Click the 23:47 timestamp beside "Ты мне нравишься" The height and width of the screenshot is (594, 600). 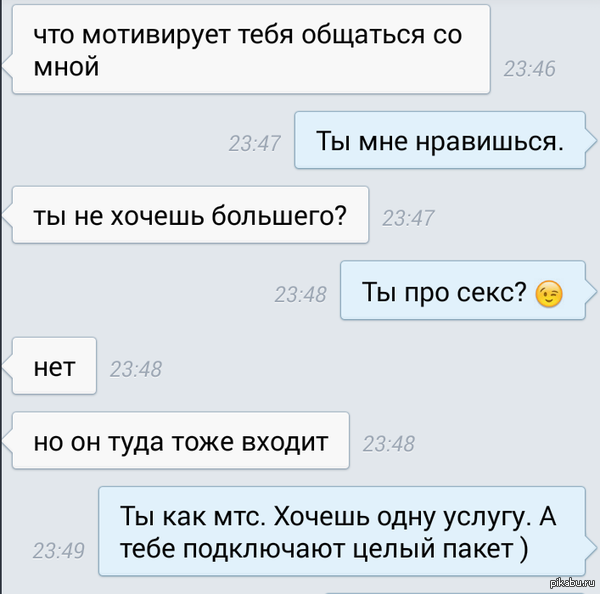254,144
